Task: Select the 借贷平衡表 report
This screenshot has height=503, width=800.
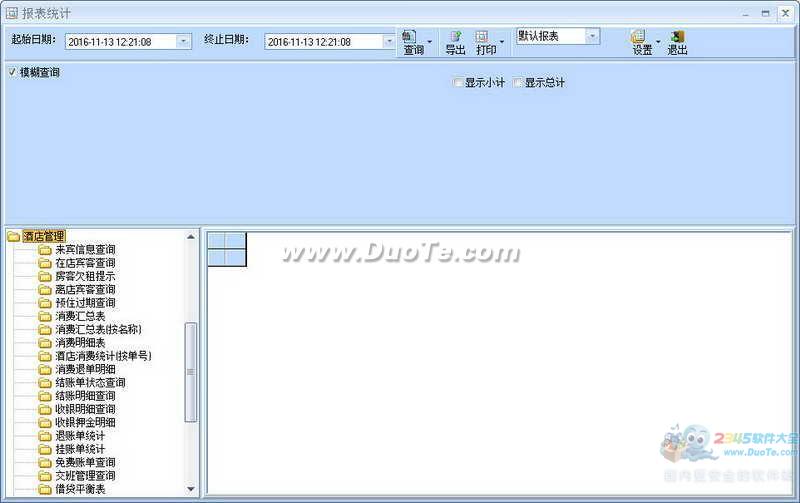Action: point(80,489)
